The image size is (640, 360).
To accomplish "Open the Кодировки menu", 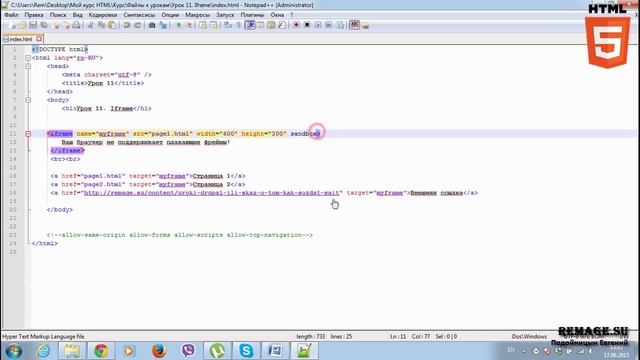I will click(x=103, y=15).
